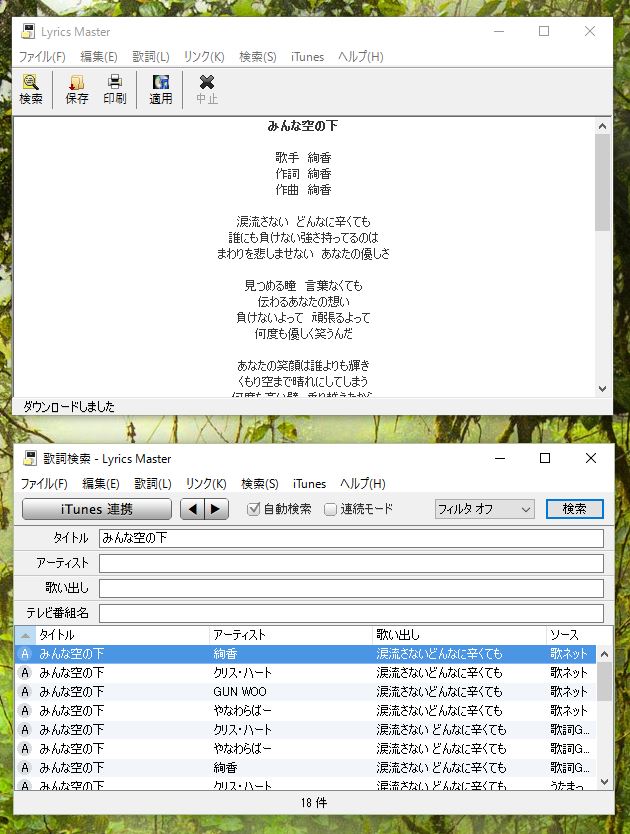Click the A icon of the selected 絢香 歌ネット row
This screenshot has width=630, height=834.
tap(25, 654)
